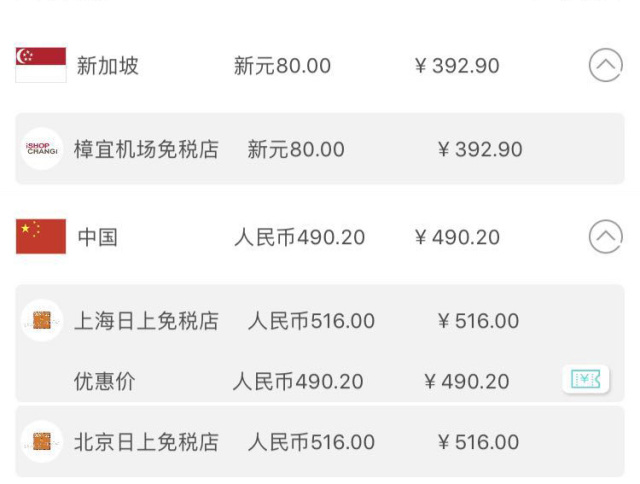
Task: Open the coupon ticket icon
Action: point(586,380)
